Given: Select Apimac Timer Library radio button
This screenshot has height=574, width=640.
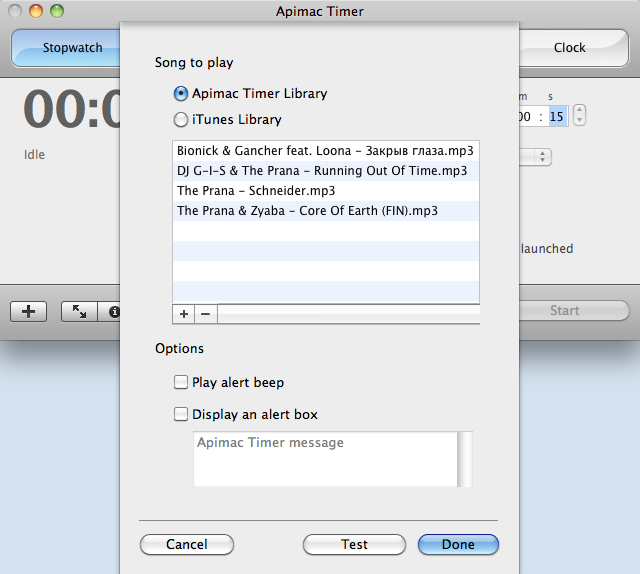Looking at the screenshot, I should click(x=181, y=93).
